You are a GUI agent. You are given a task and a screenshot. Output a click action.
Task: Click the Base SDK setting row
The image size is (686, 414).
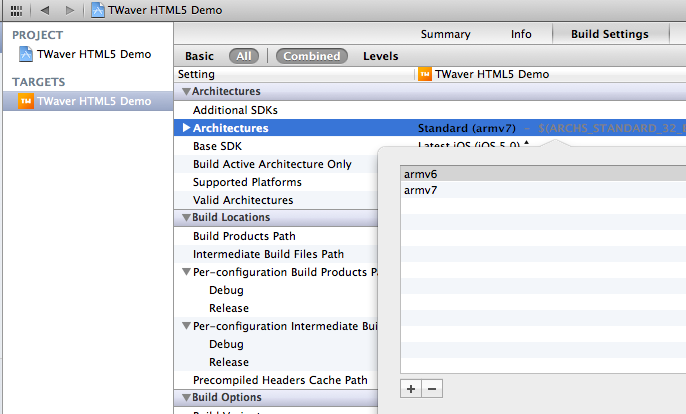tap(217, 146)
